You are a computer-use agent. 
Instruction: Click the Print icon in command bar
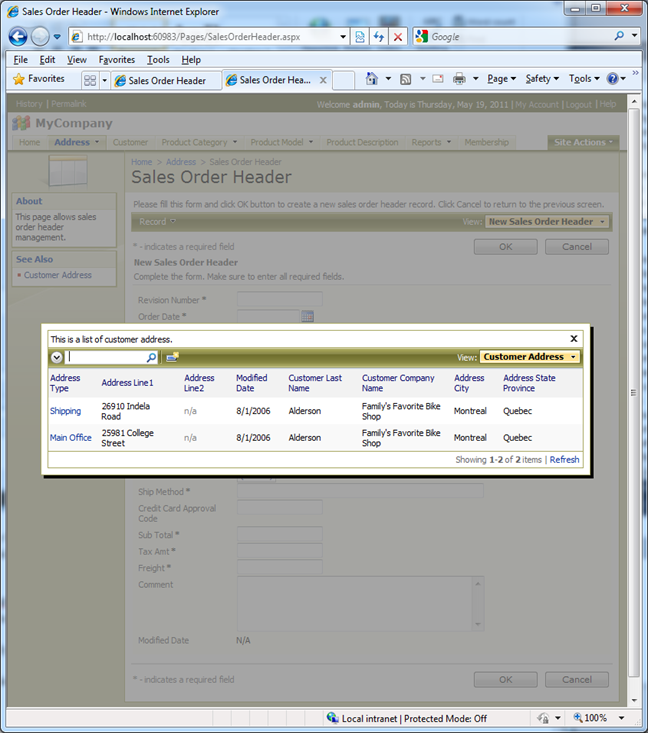(459, 79)
